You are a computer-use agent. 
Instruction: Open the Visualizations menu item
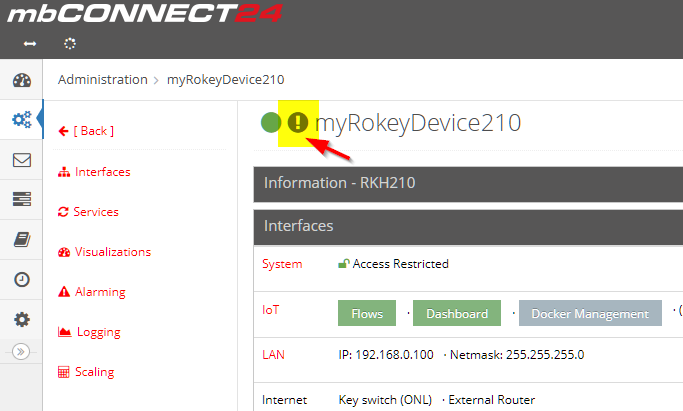tap(105, 252)
